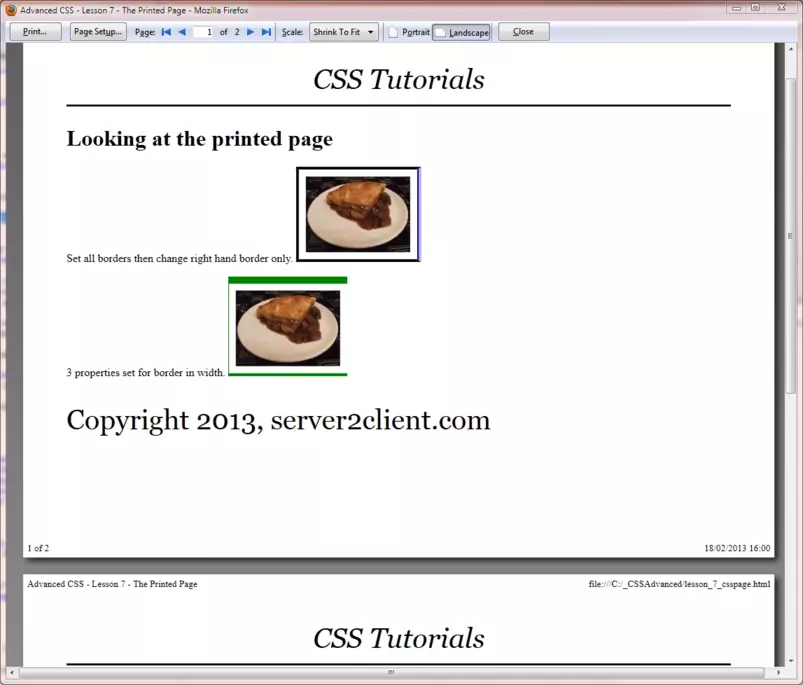Select Portrait orientation
This screenshot has height=685, width=803.
[409, 32]
